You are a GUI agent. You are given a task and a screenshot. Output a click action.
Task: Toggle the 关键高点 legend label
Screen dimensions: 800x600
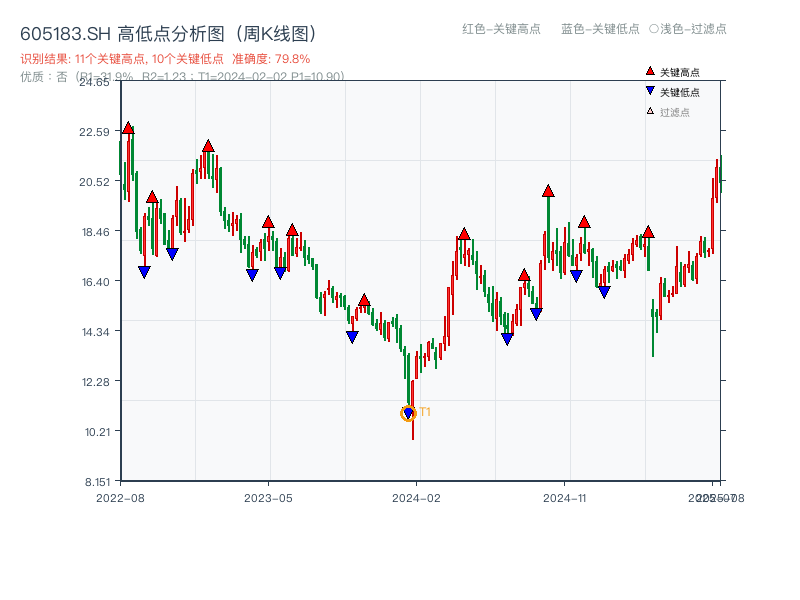(x=680, y=72)
